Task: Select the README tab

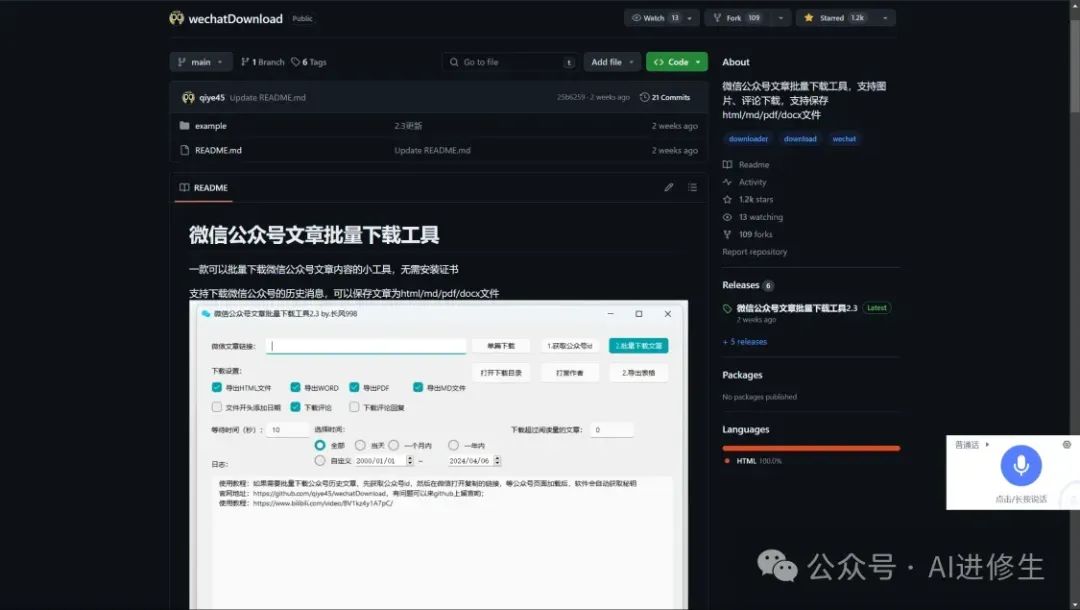Action: click(203, 188)
